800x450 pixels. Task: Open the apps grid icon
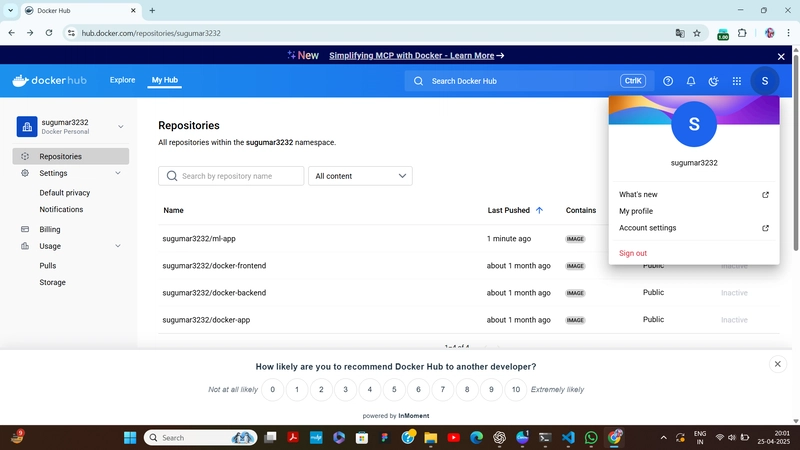point(737,81)
